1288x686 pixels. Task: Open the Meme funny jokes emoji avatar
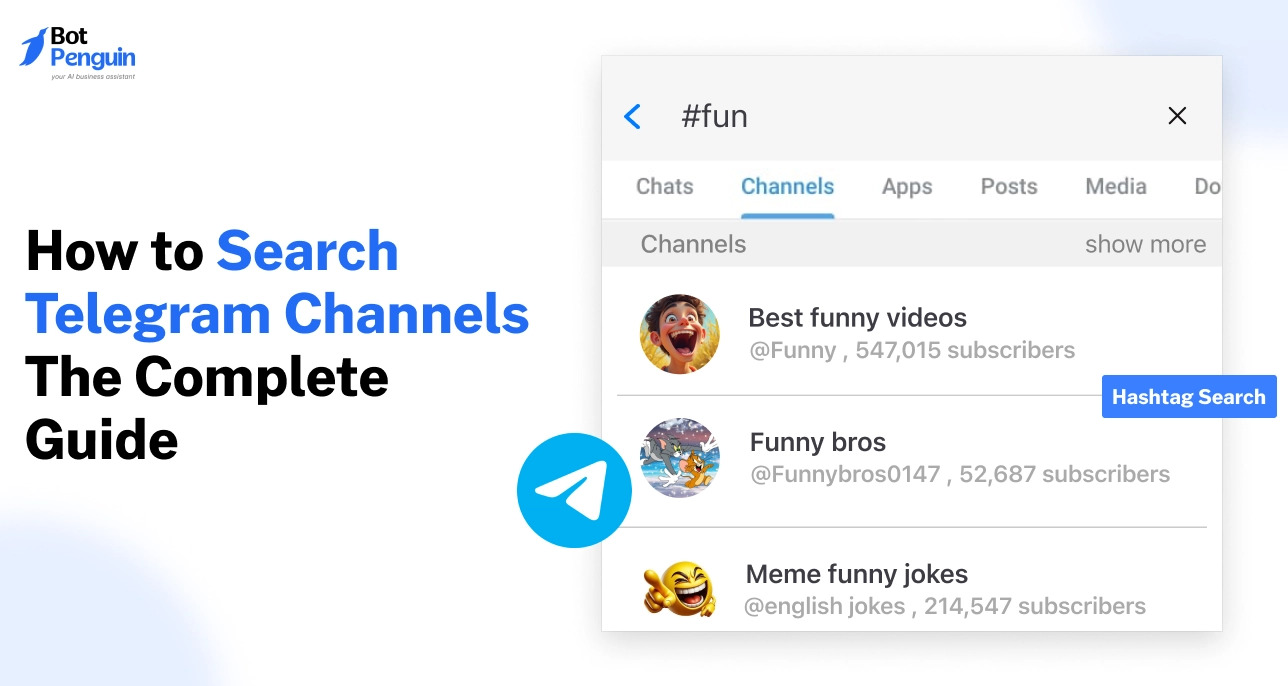(680, 589)
